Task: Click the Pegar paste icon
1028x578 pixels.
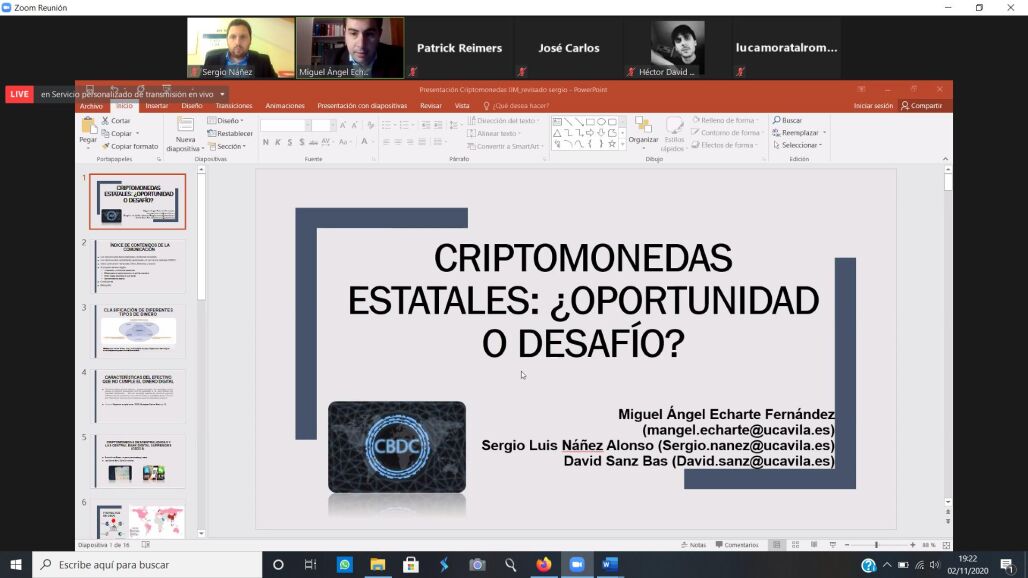Action: (x=89, y=128)
